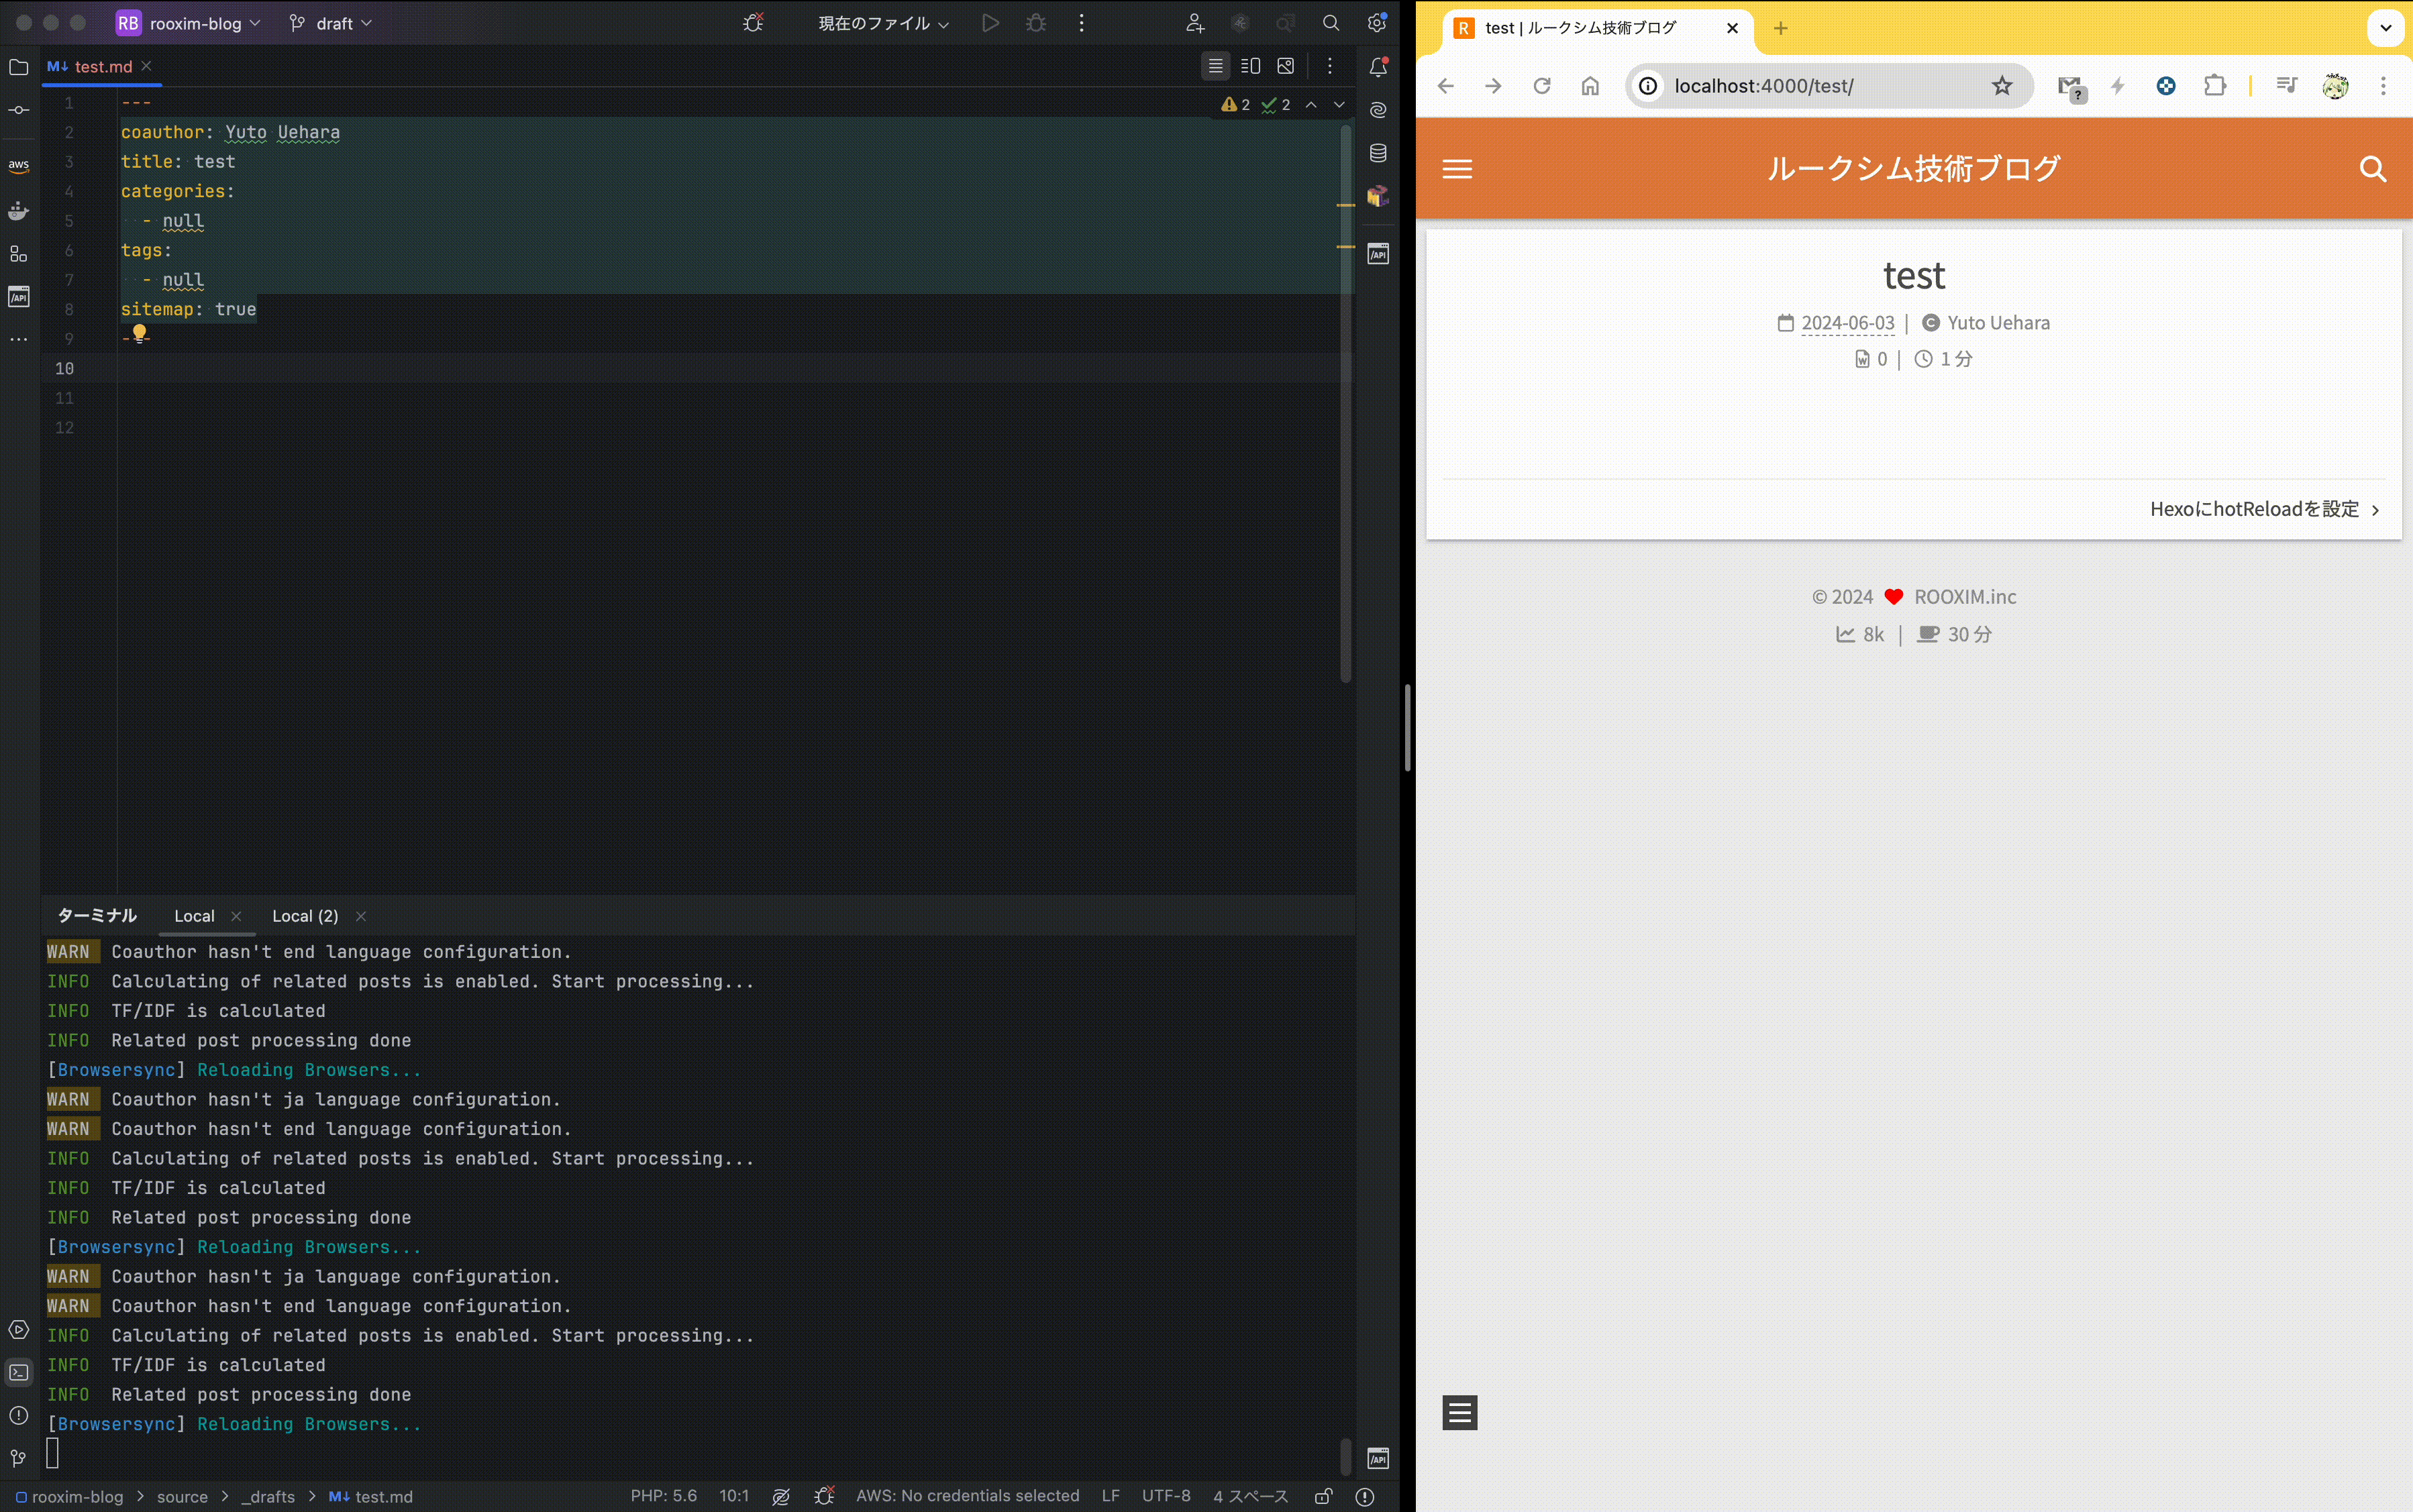Open the Git tool window icon
2413x1512 pixels.
tap(18, 1458)
